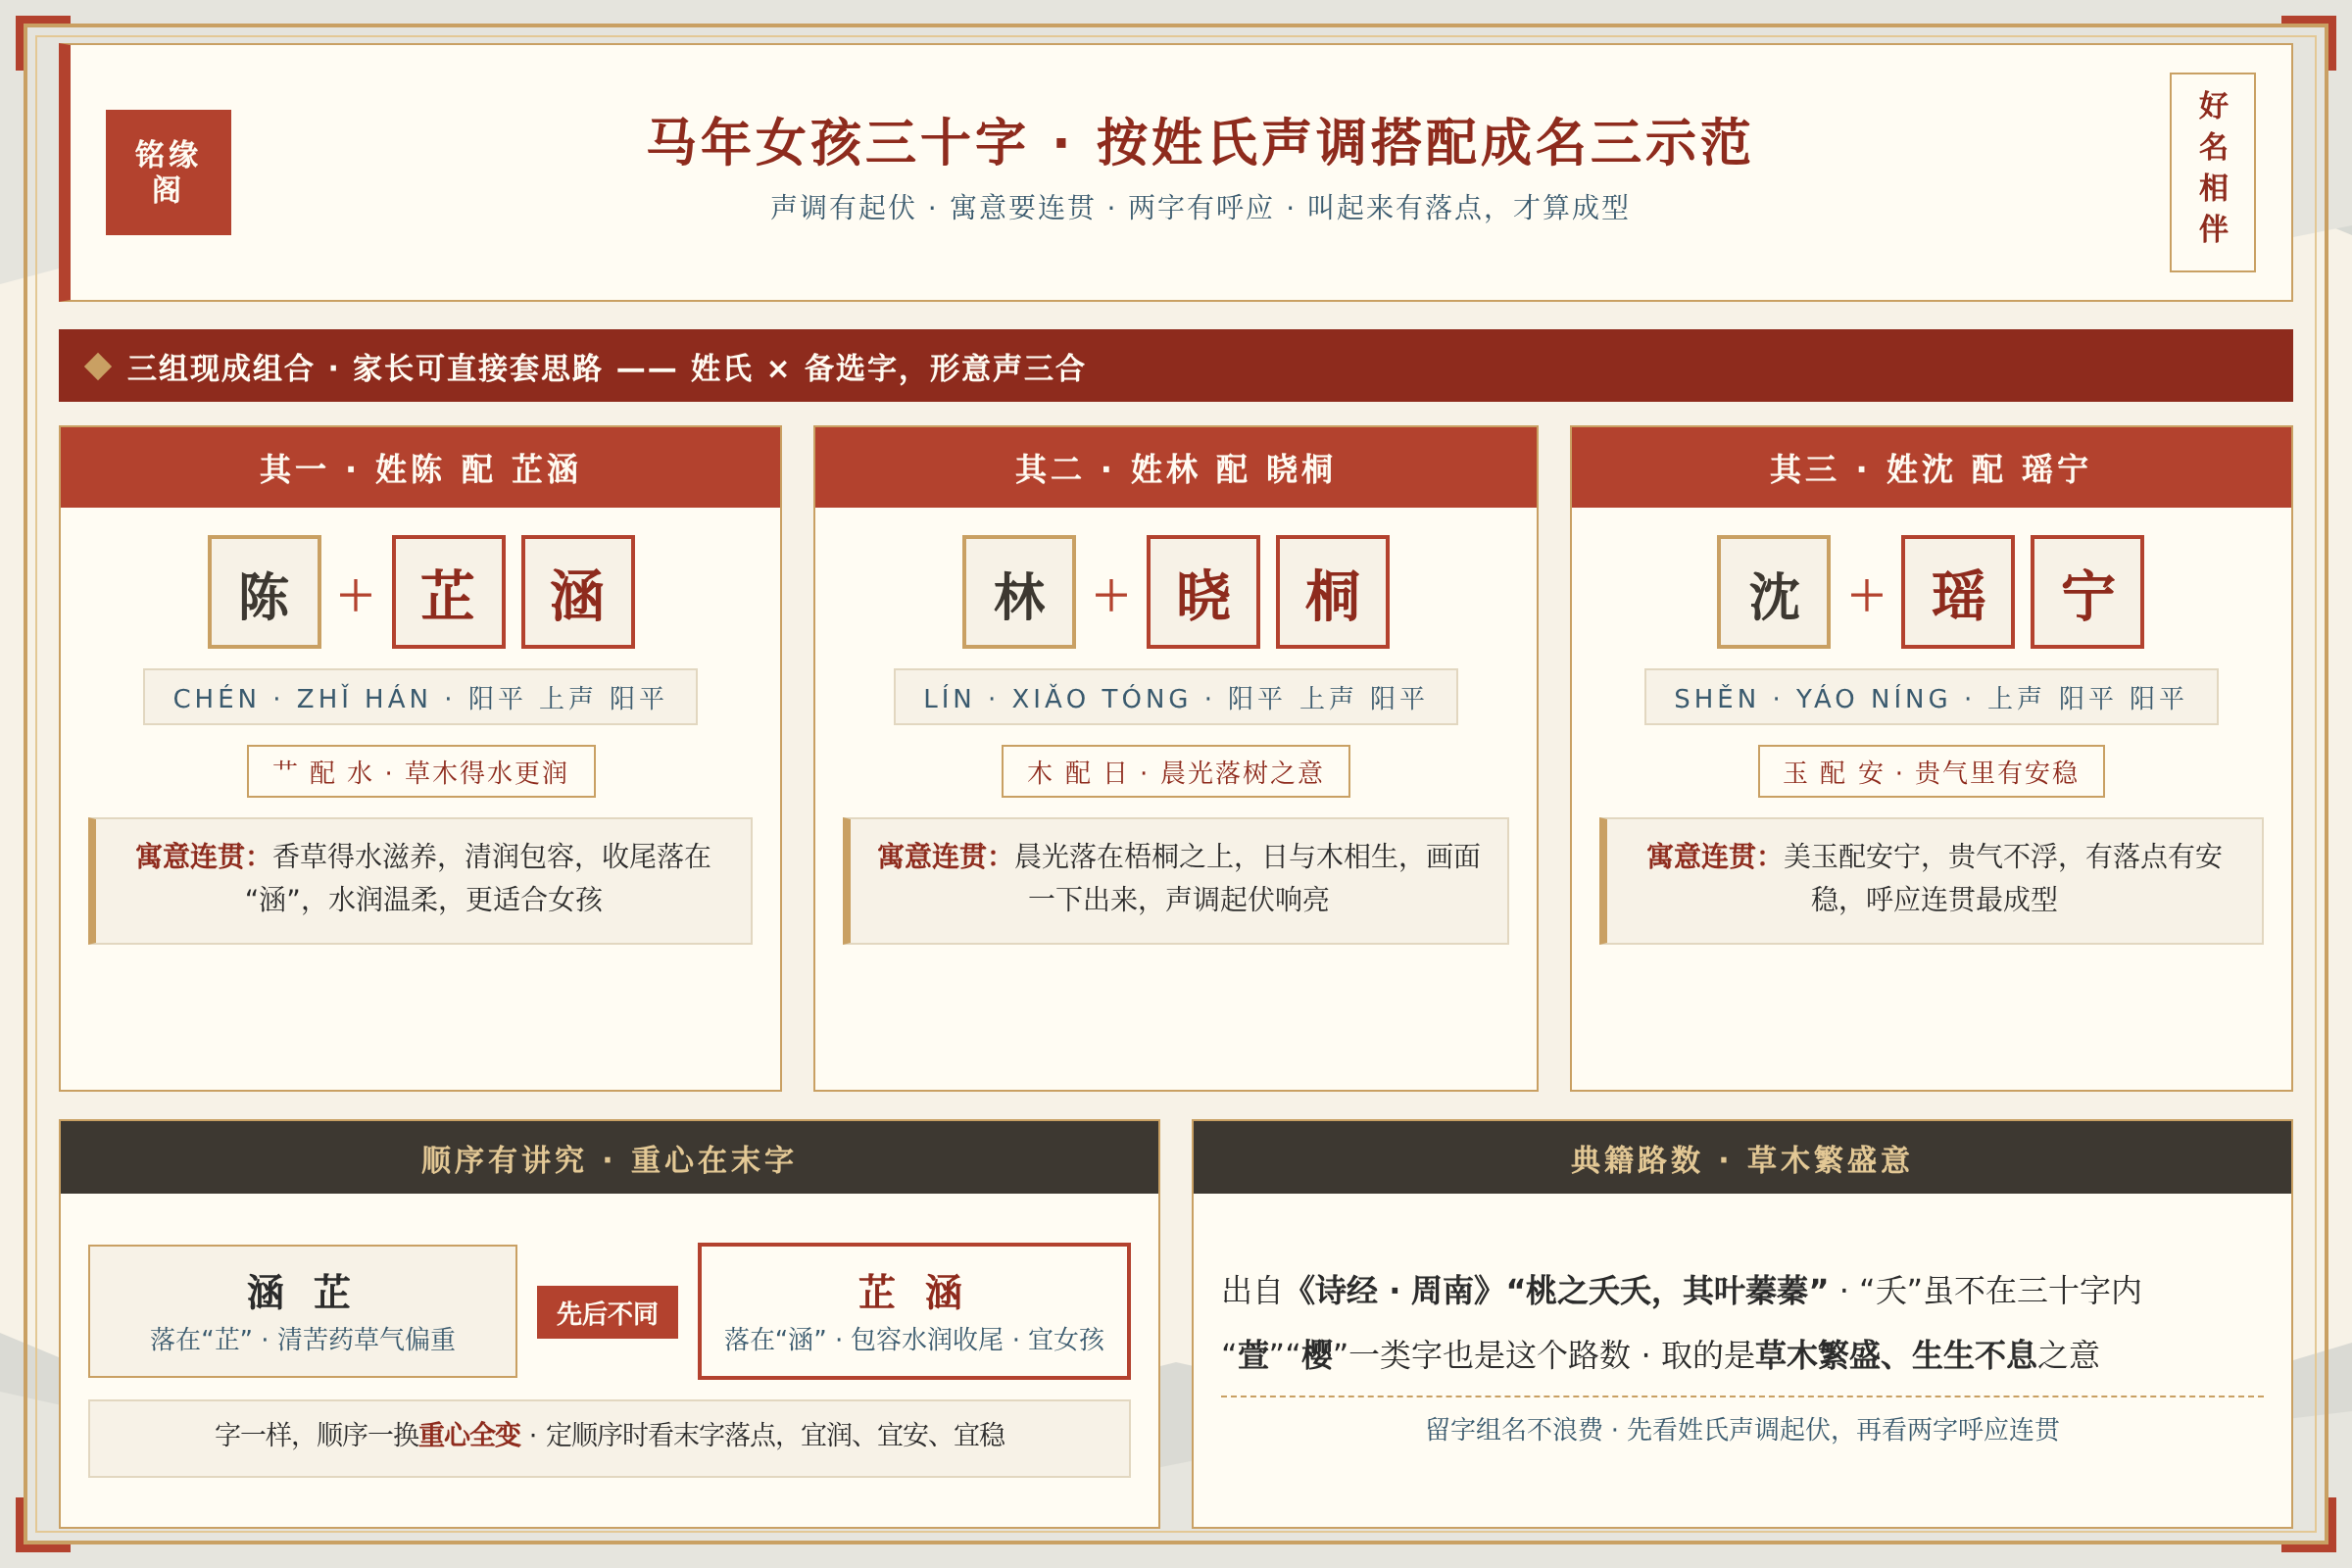Click the 艹 配 水 · 草木得水更润 tag
2352x1568 pixels.
pos(421,771)
